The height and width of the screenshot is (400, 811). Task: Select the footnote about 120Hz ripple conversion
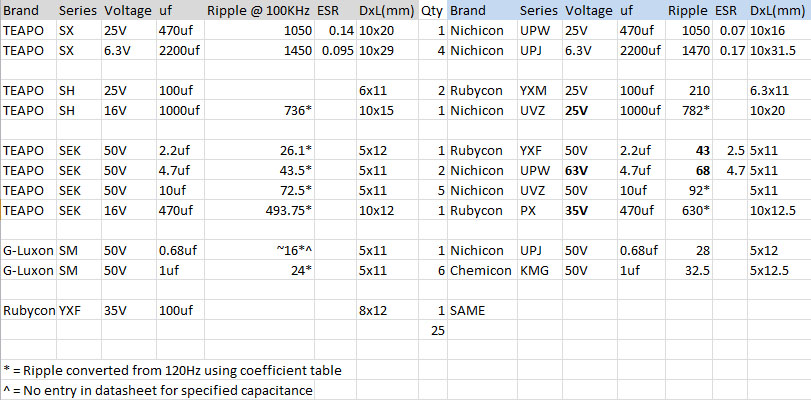pyautogui.click(x=172, y=370)
